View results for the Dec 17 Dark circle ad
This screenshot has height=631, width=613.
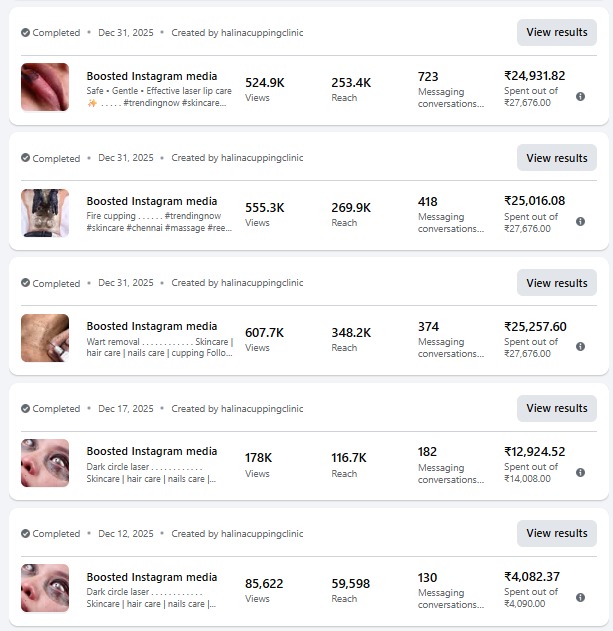point(557,408)
